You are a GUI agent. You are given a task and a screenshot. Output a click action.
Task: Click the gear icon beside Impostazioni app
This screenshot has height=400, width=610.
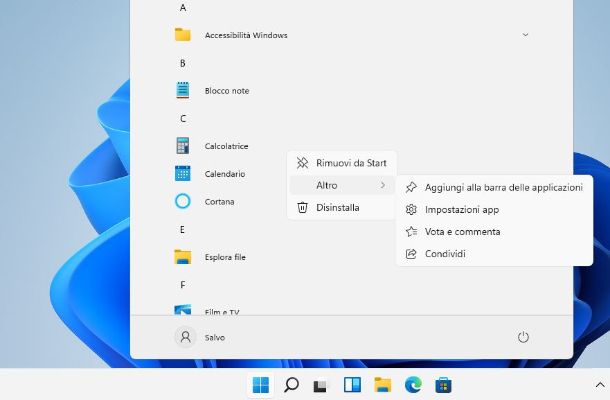tap(411, 210)
